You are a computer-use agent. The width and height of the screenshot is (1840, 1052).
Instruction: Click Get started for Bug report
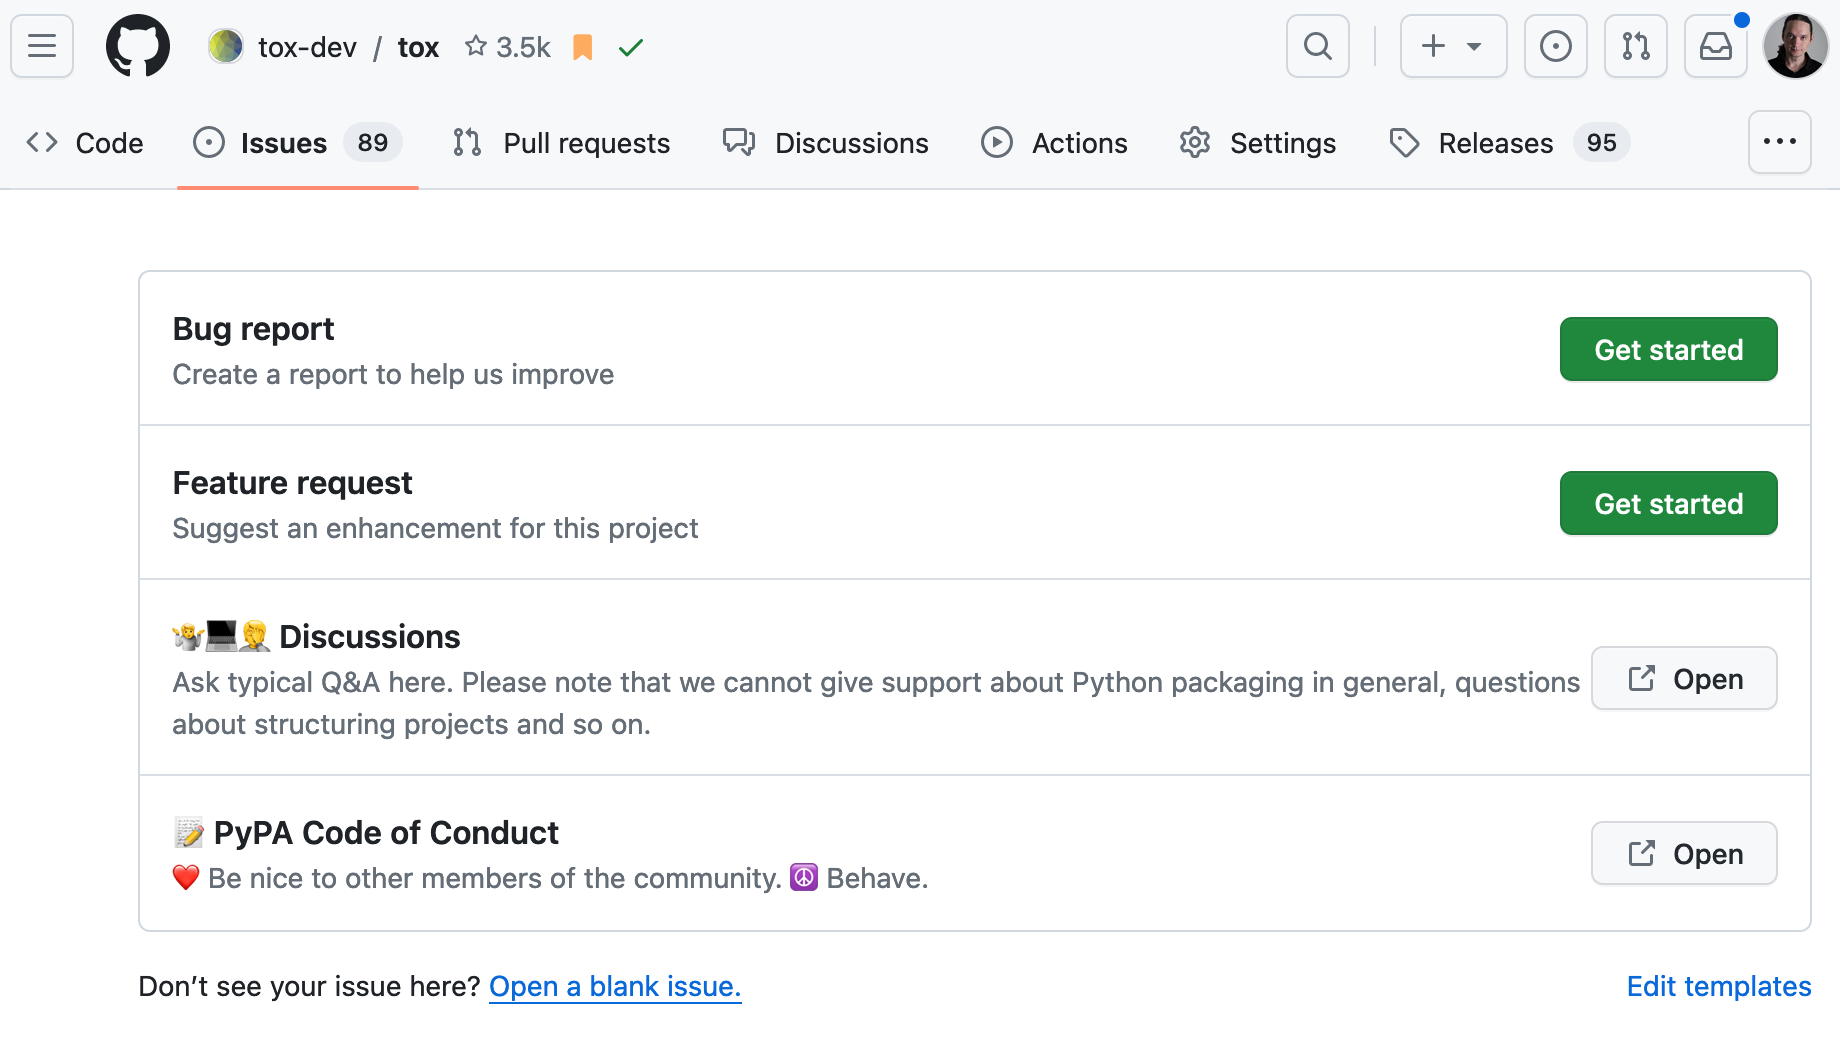(1668, 349)
